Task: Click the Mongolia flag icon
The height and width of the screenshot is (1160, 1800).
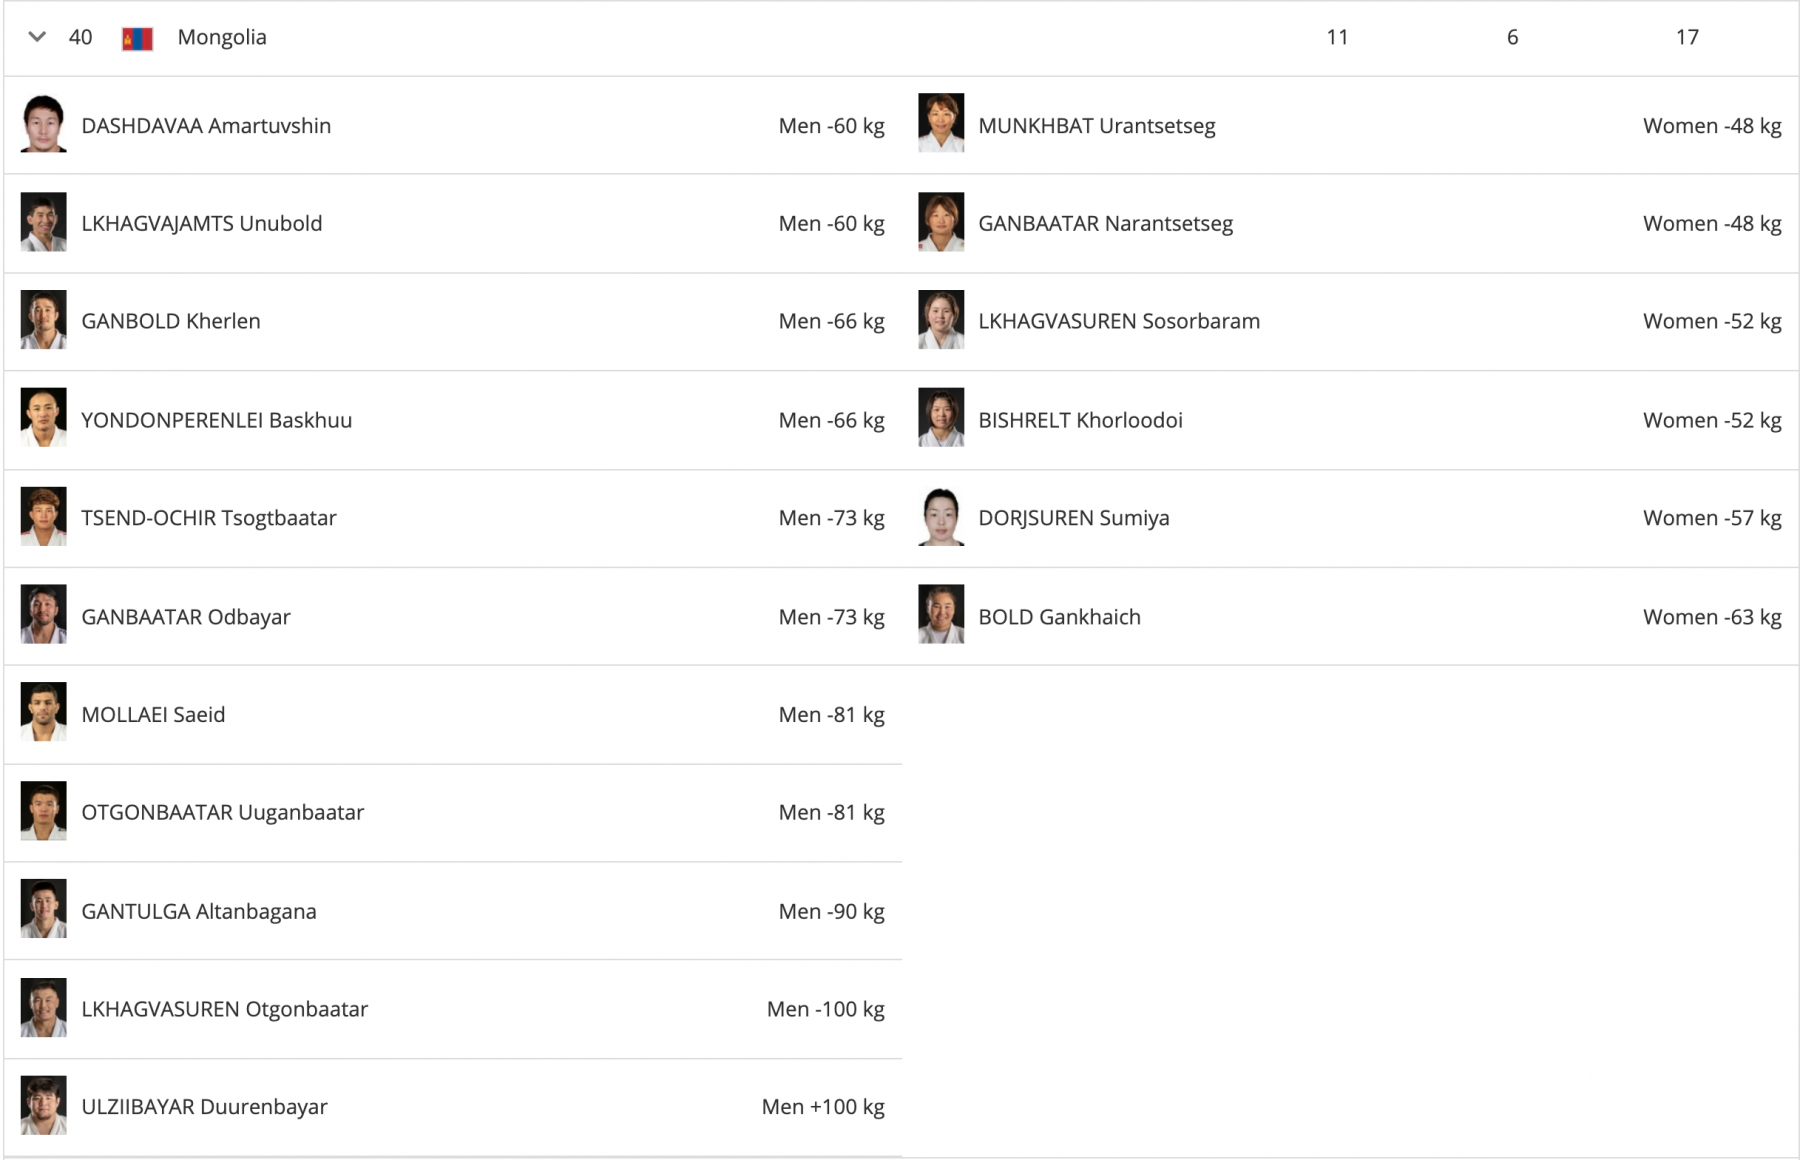Action: click(x=137, y=39)
